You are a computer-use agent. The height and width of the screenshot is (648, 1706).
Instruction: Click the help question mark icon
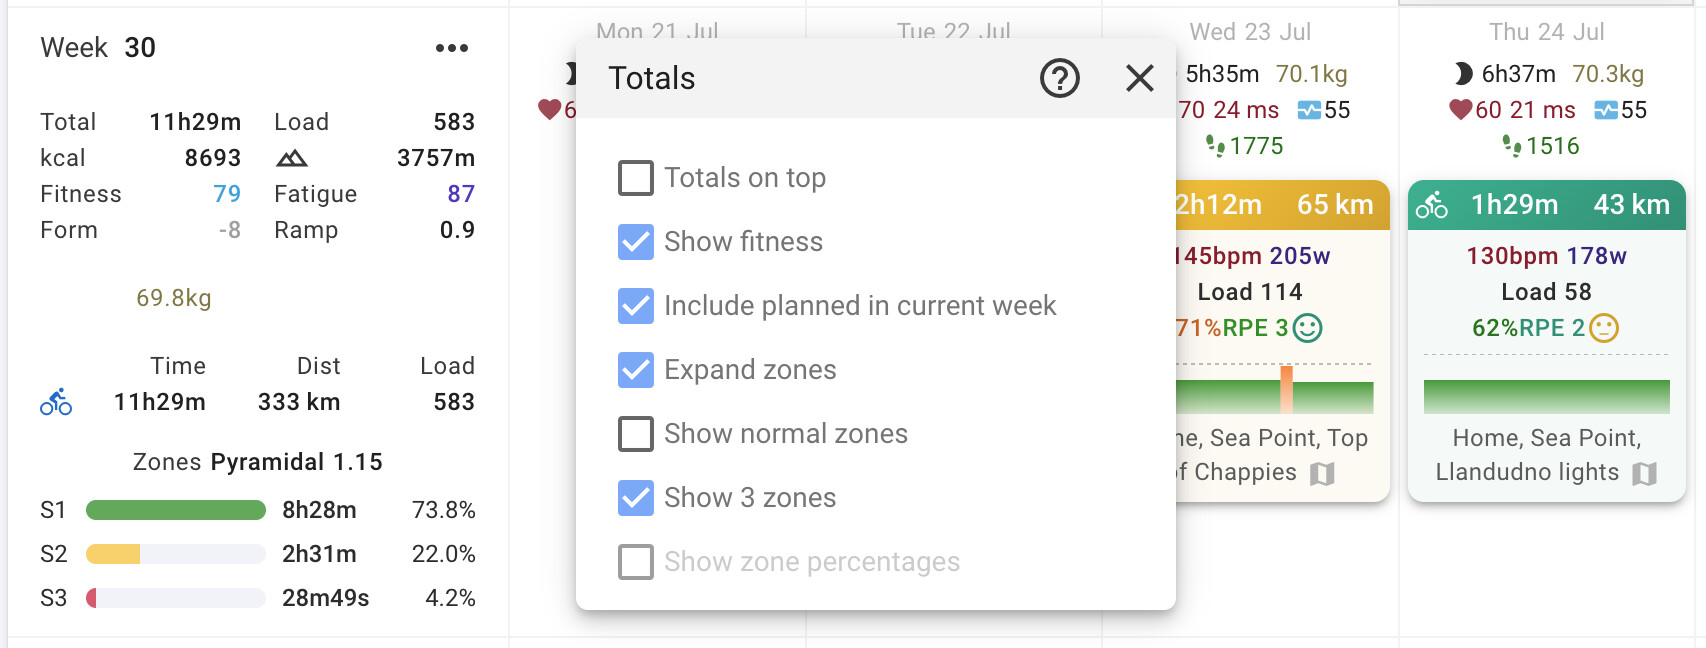tap(1059, 78)
